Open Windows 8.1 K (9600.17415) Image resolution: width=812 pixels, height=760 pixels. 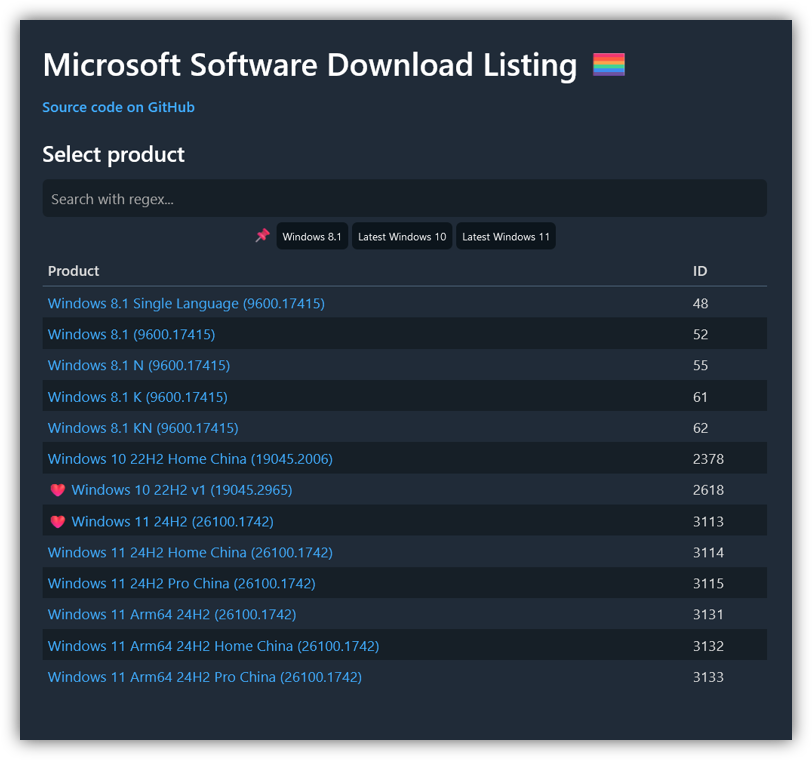[138, 397]
